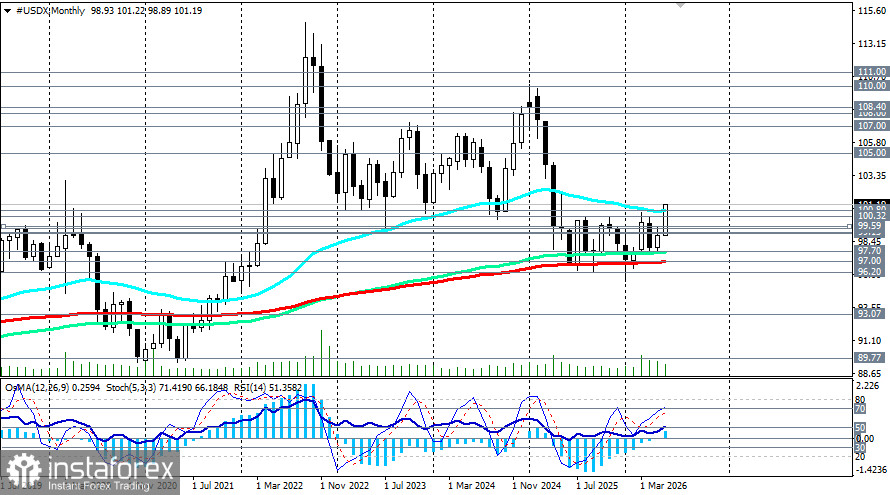The image size is (890, 495).
Task: Click the #USDX,Monthly chart title
Action: click(x=51, y=11)
